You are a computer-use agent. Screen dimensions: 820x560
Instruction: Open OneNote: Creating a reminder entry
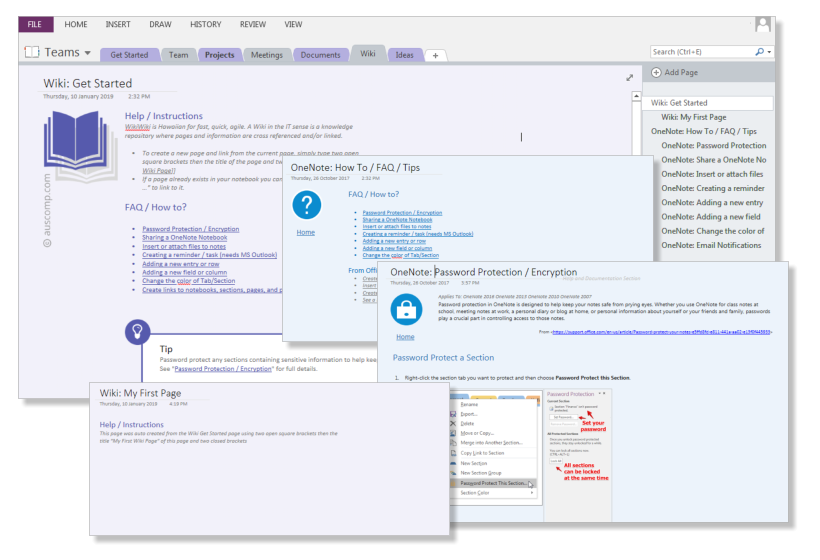pos(713,188)
